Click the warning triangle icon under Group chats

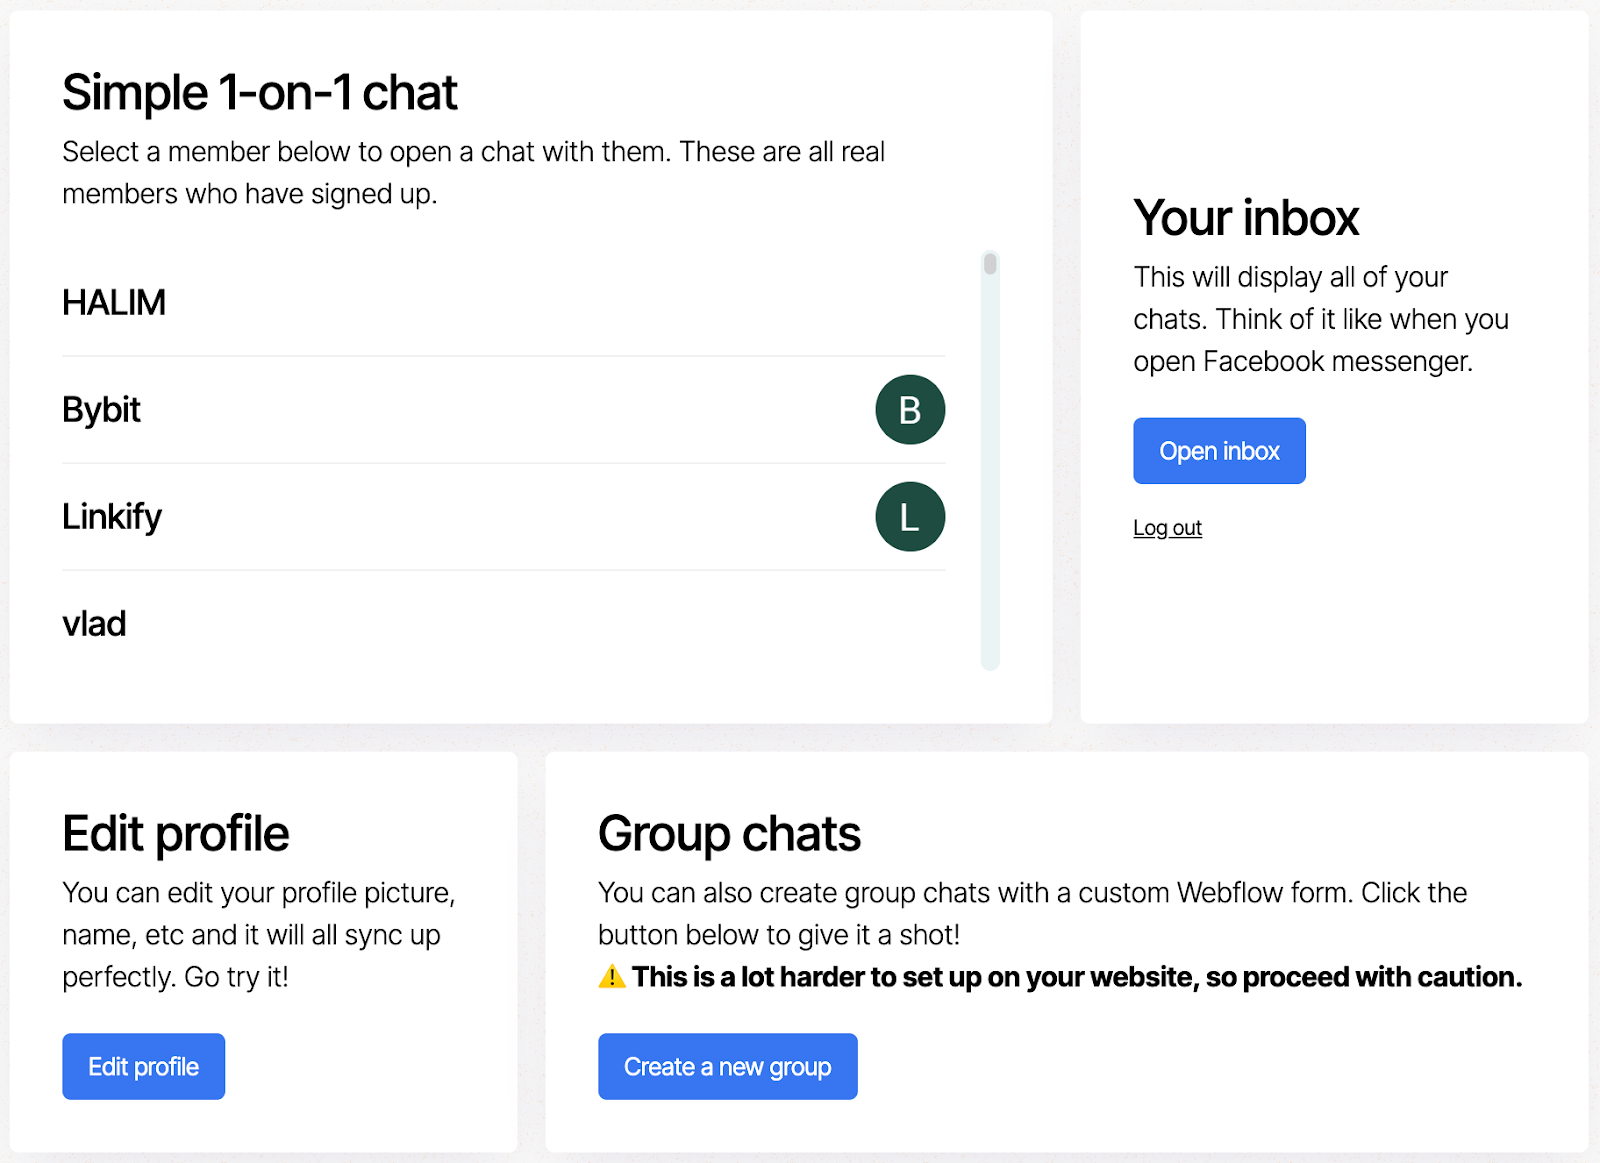pyautogui.click(x=610, y=977)
